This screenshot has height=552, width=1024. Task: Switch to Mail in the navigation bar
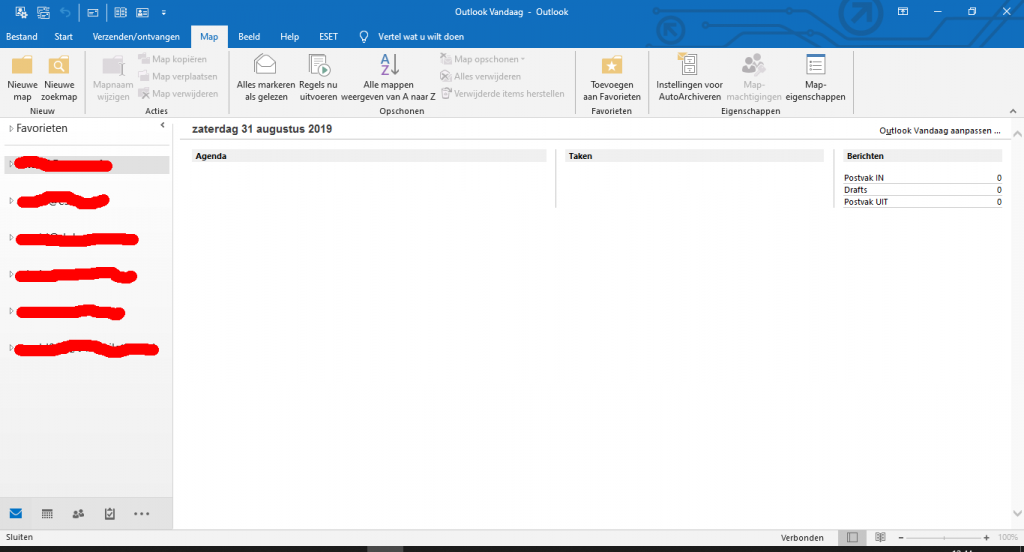[x=16, y=513]
